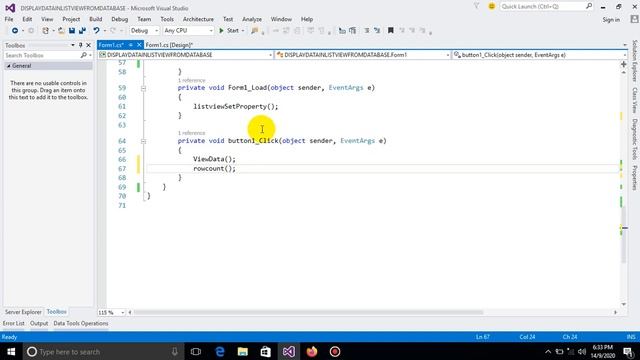Open the Team menu
Image resolution: width=640 pixels, height=360 pixels.
144,19
